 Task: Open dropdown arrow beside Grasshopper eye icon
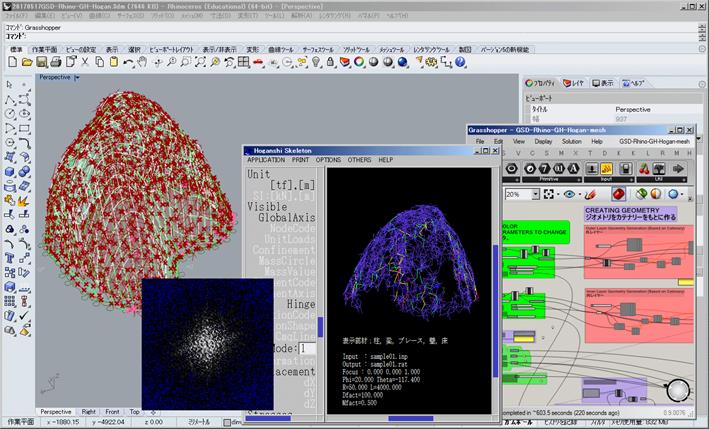tap(580, 195)
